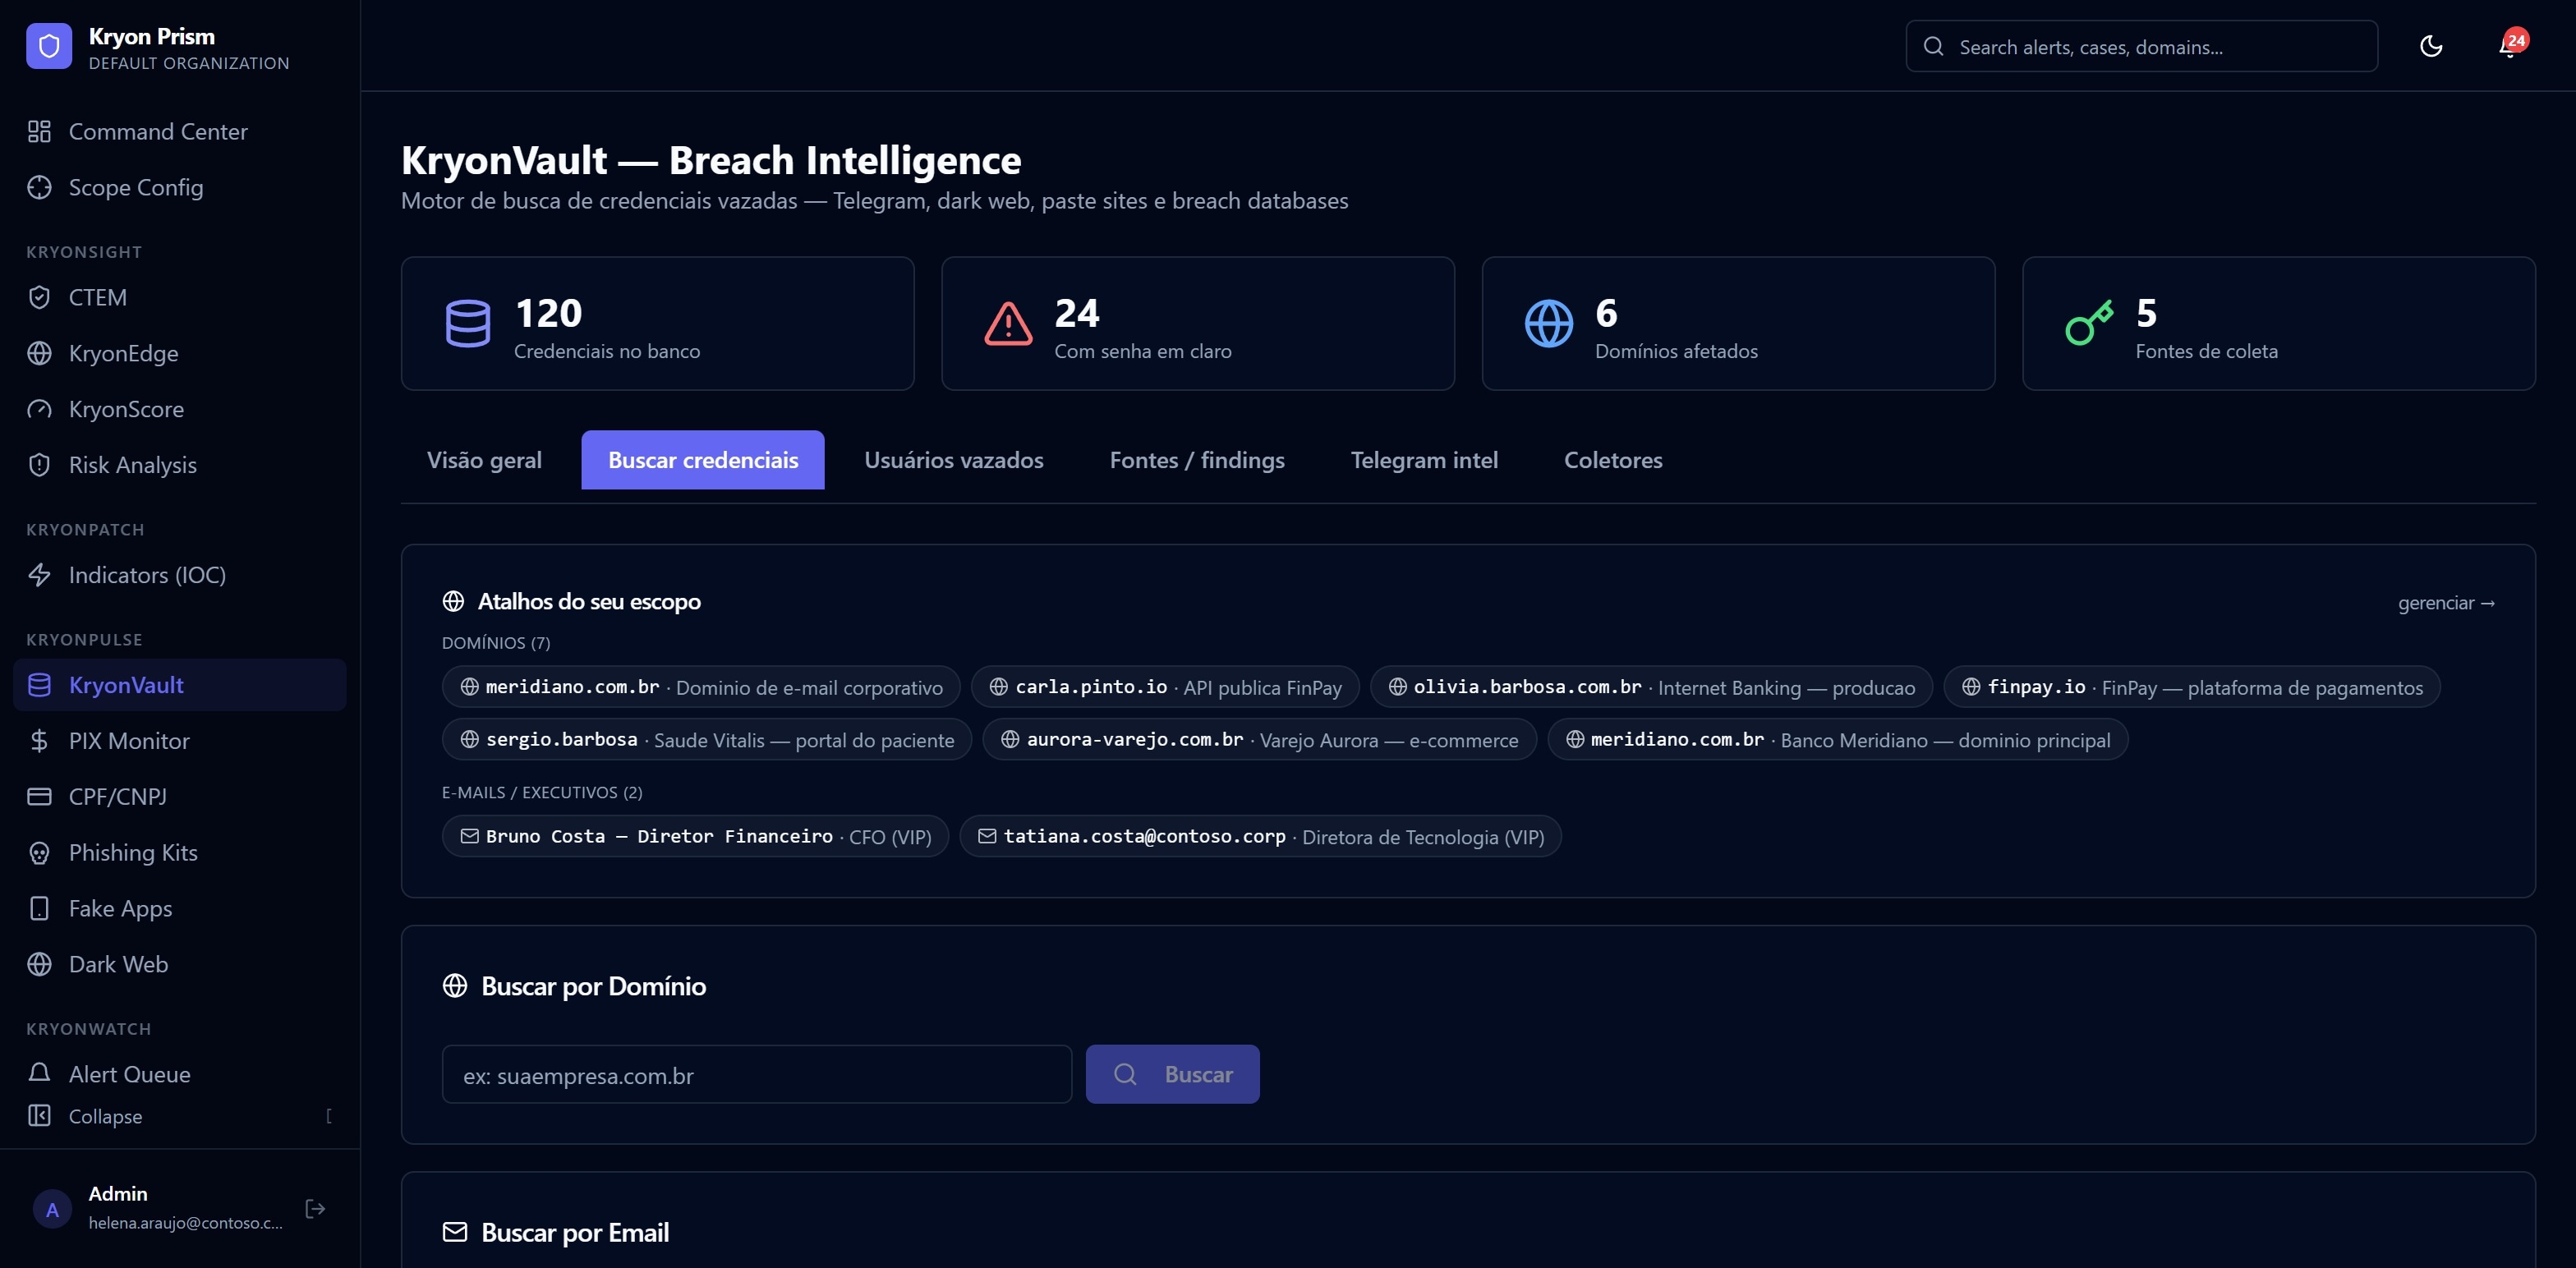Select Bruno Costa CFO (VIP) chip
2576x1268 pixels.
pyautogui.click(x=695, y=837)
